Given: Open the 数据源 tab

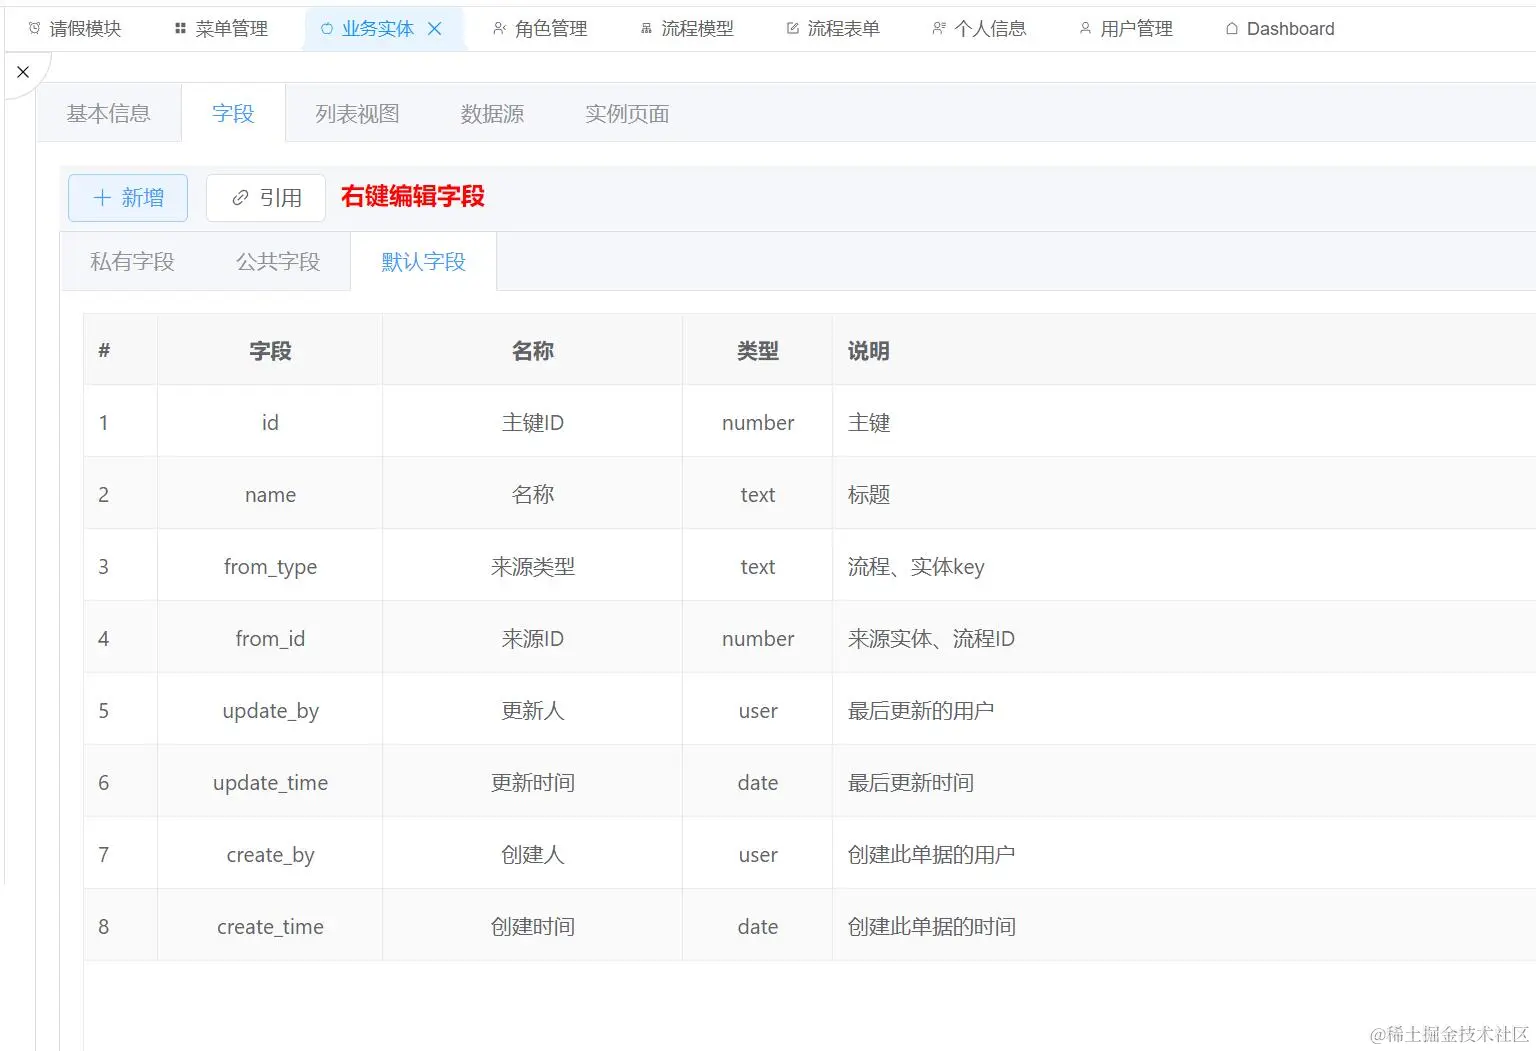Looking at the screenshot, I should (491, 113).
